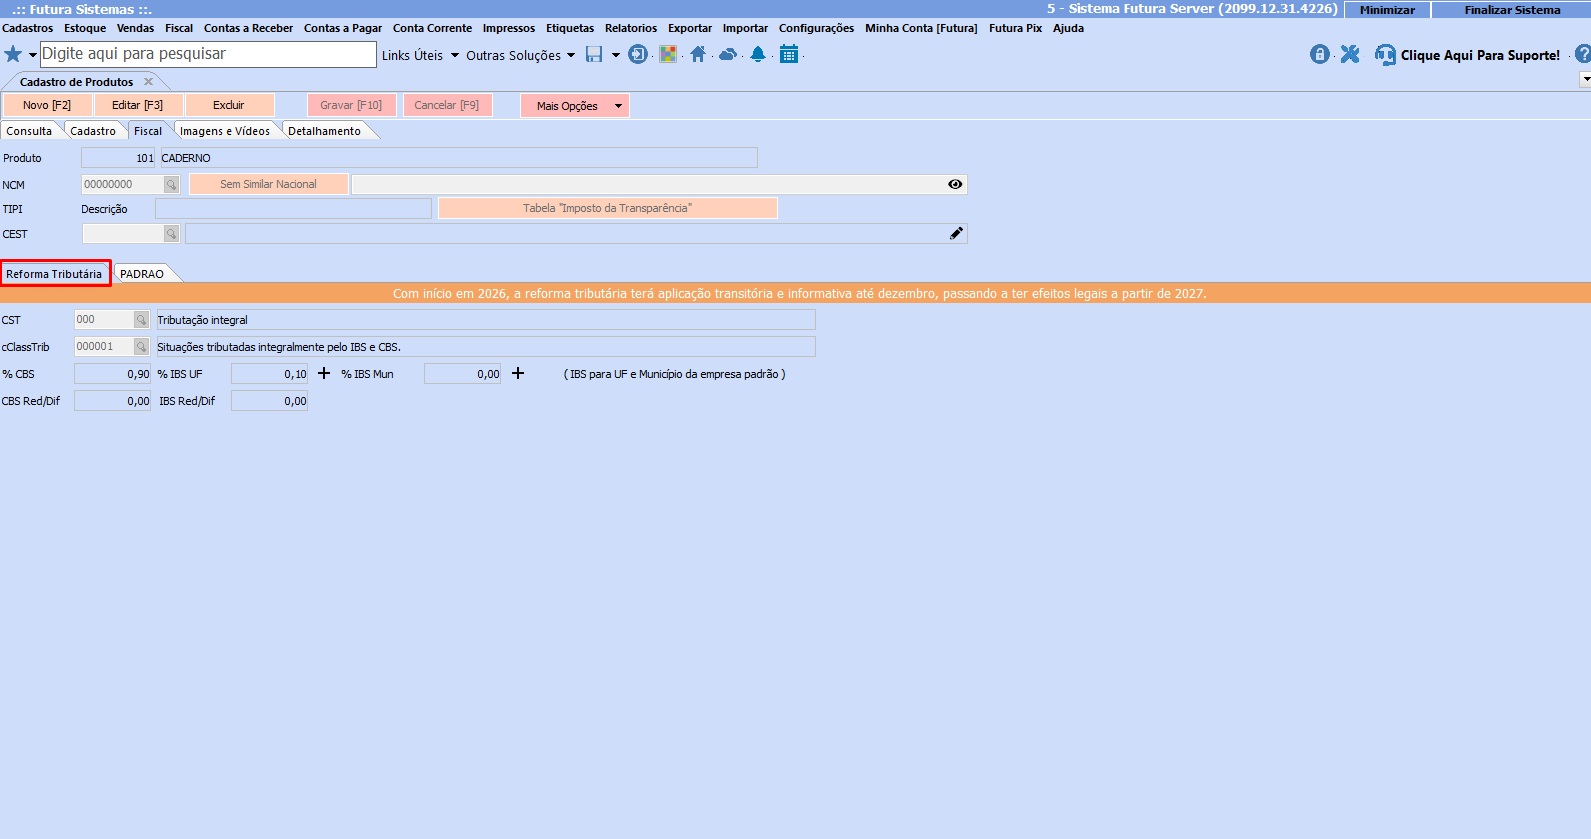Open the Fiscal menu in menu bar

click(x=179, y=28)
